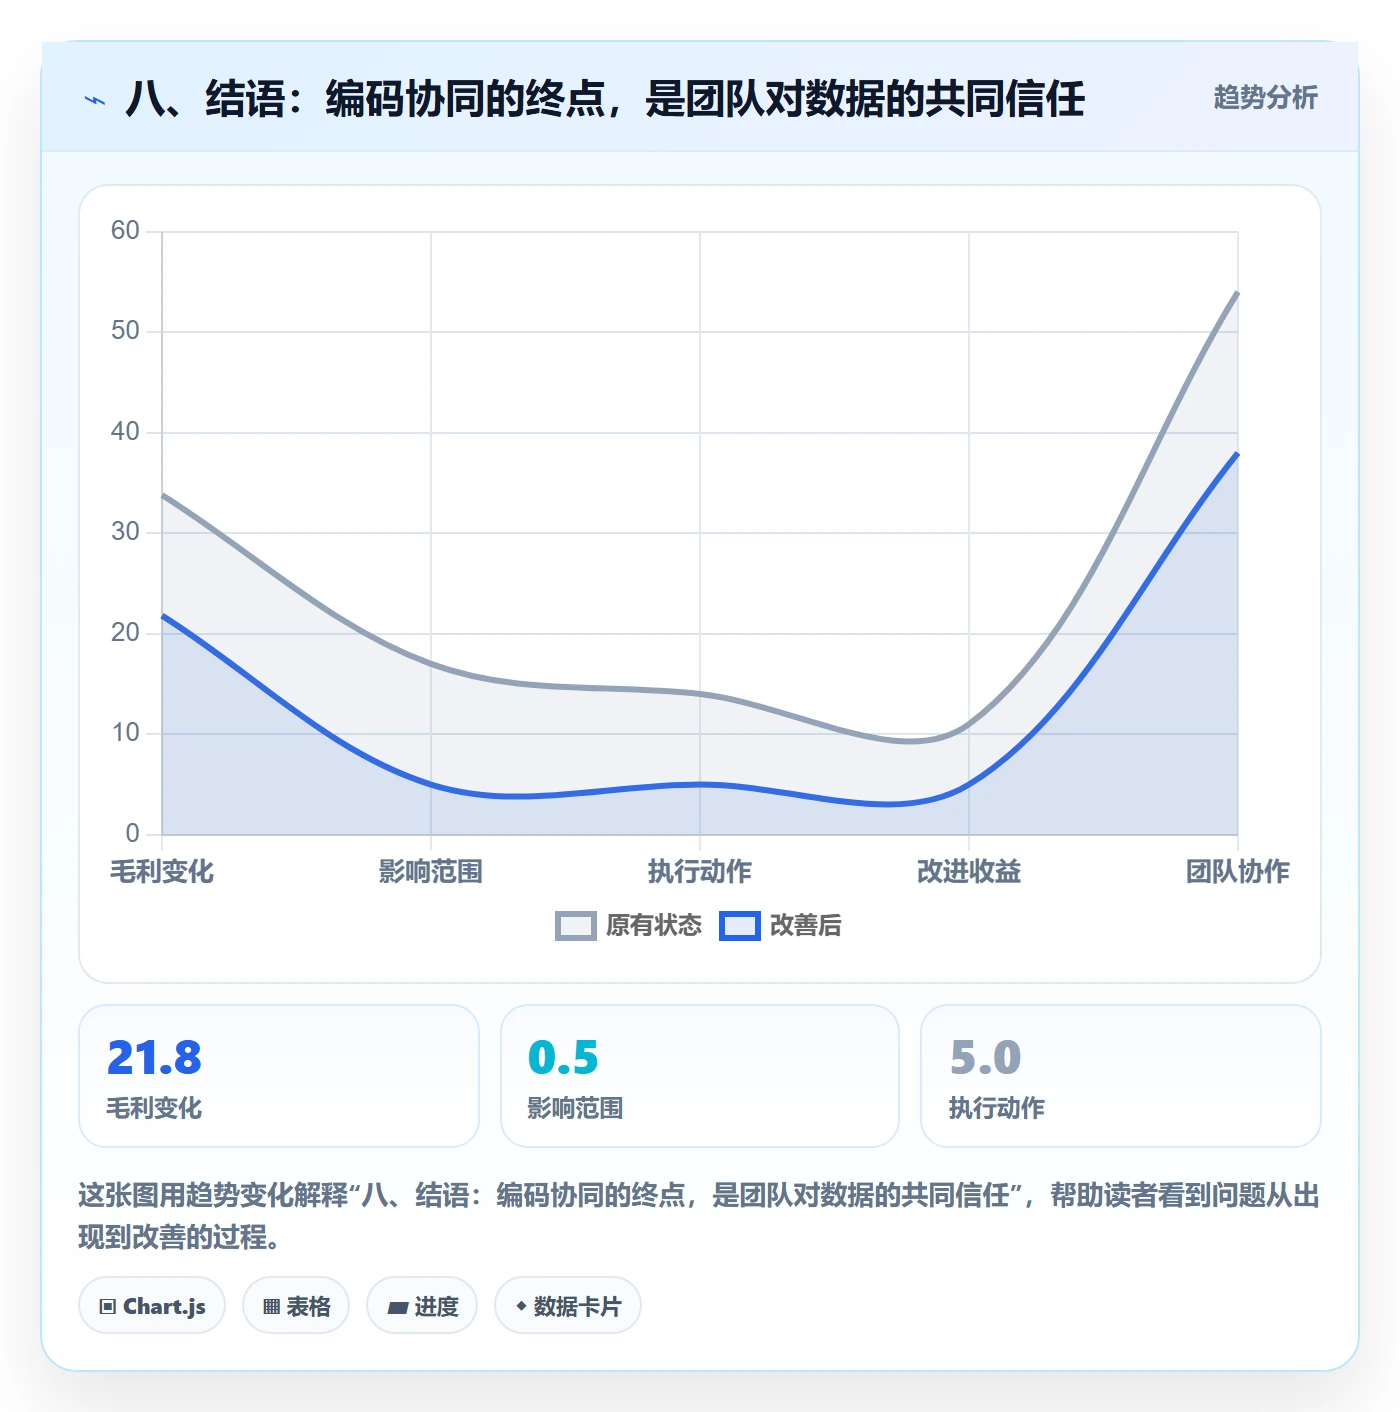Click the y-axis value 30
1400x1412 pixels.
[x=125, y=532]
